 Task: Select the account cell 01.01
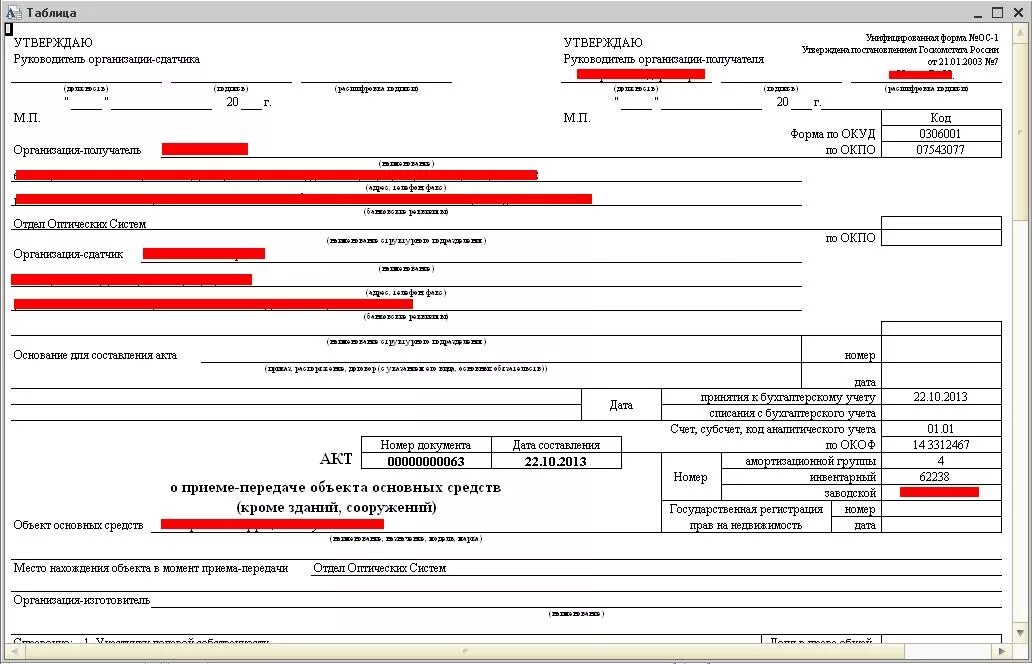coord(941,429)
